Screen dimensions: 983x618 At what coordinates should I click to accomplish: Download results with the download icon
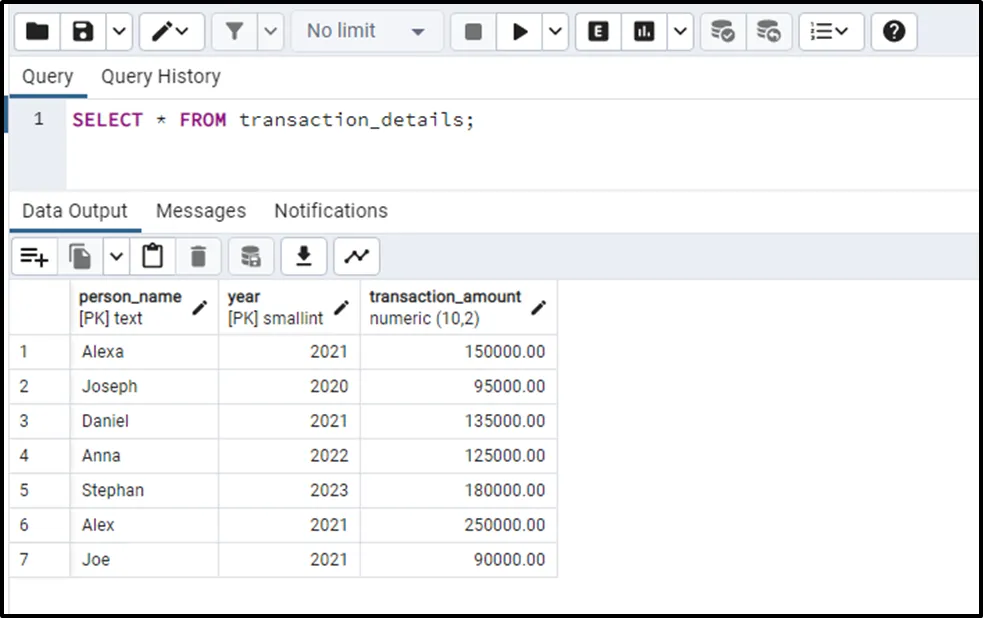pyautogui.click(x=304, y=257)
